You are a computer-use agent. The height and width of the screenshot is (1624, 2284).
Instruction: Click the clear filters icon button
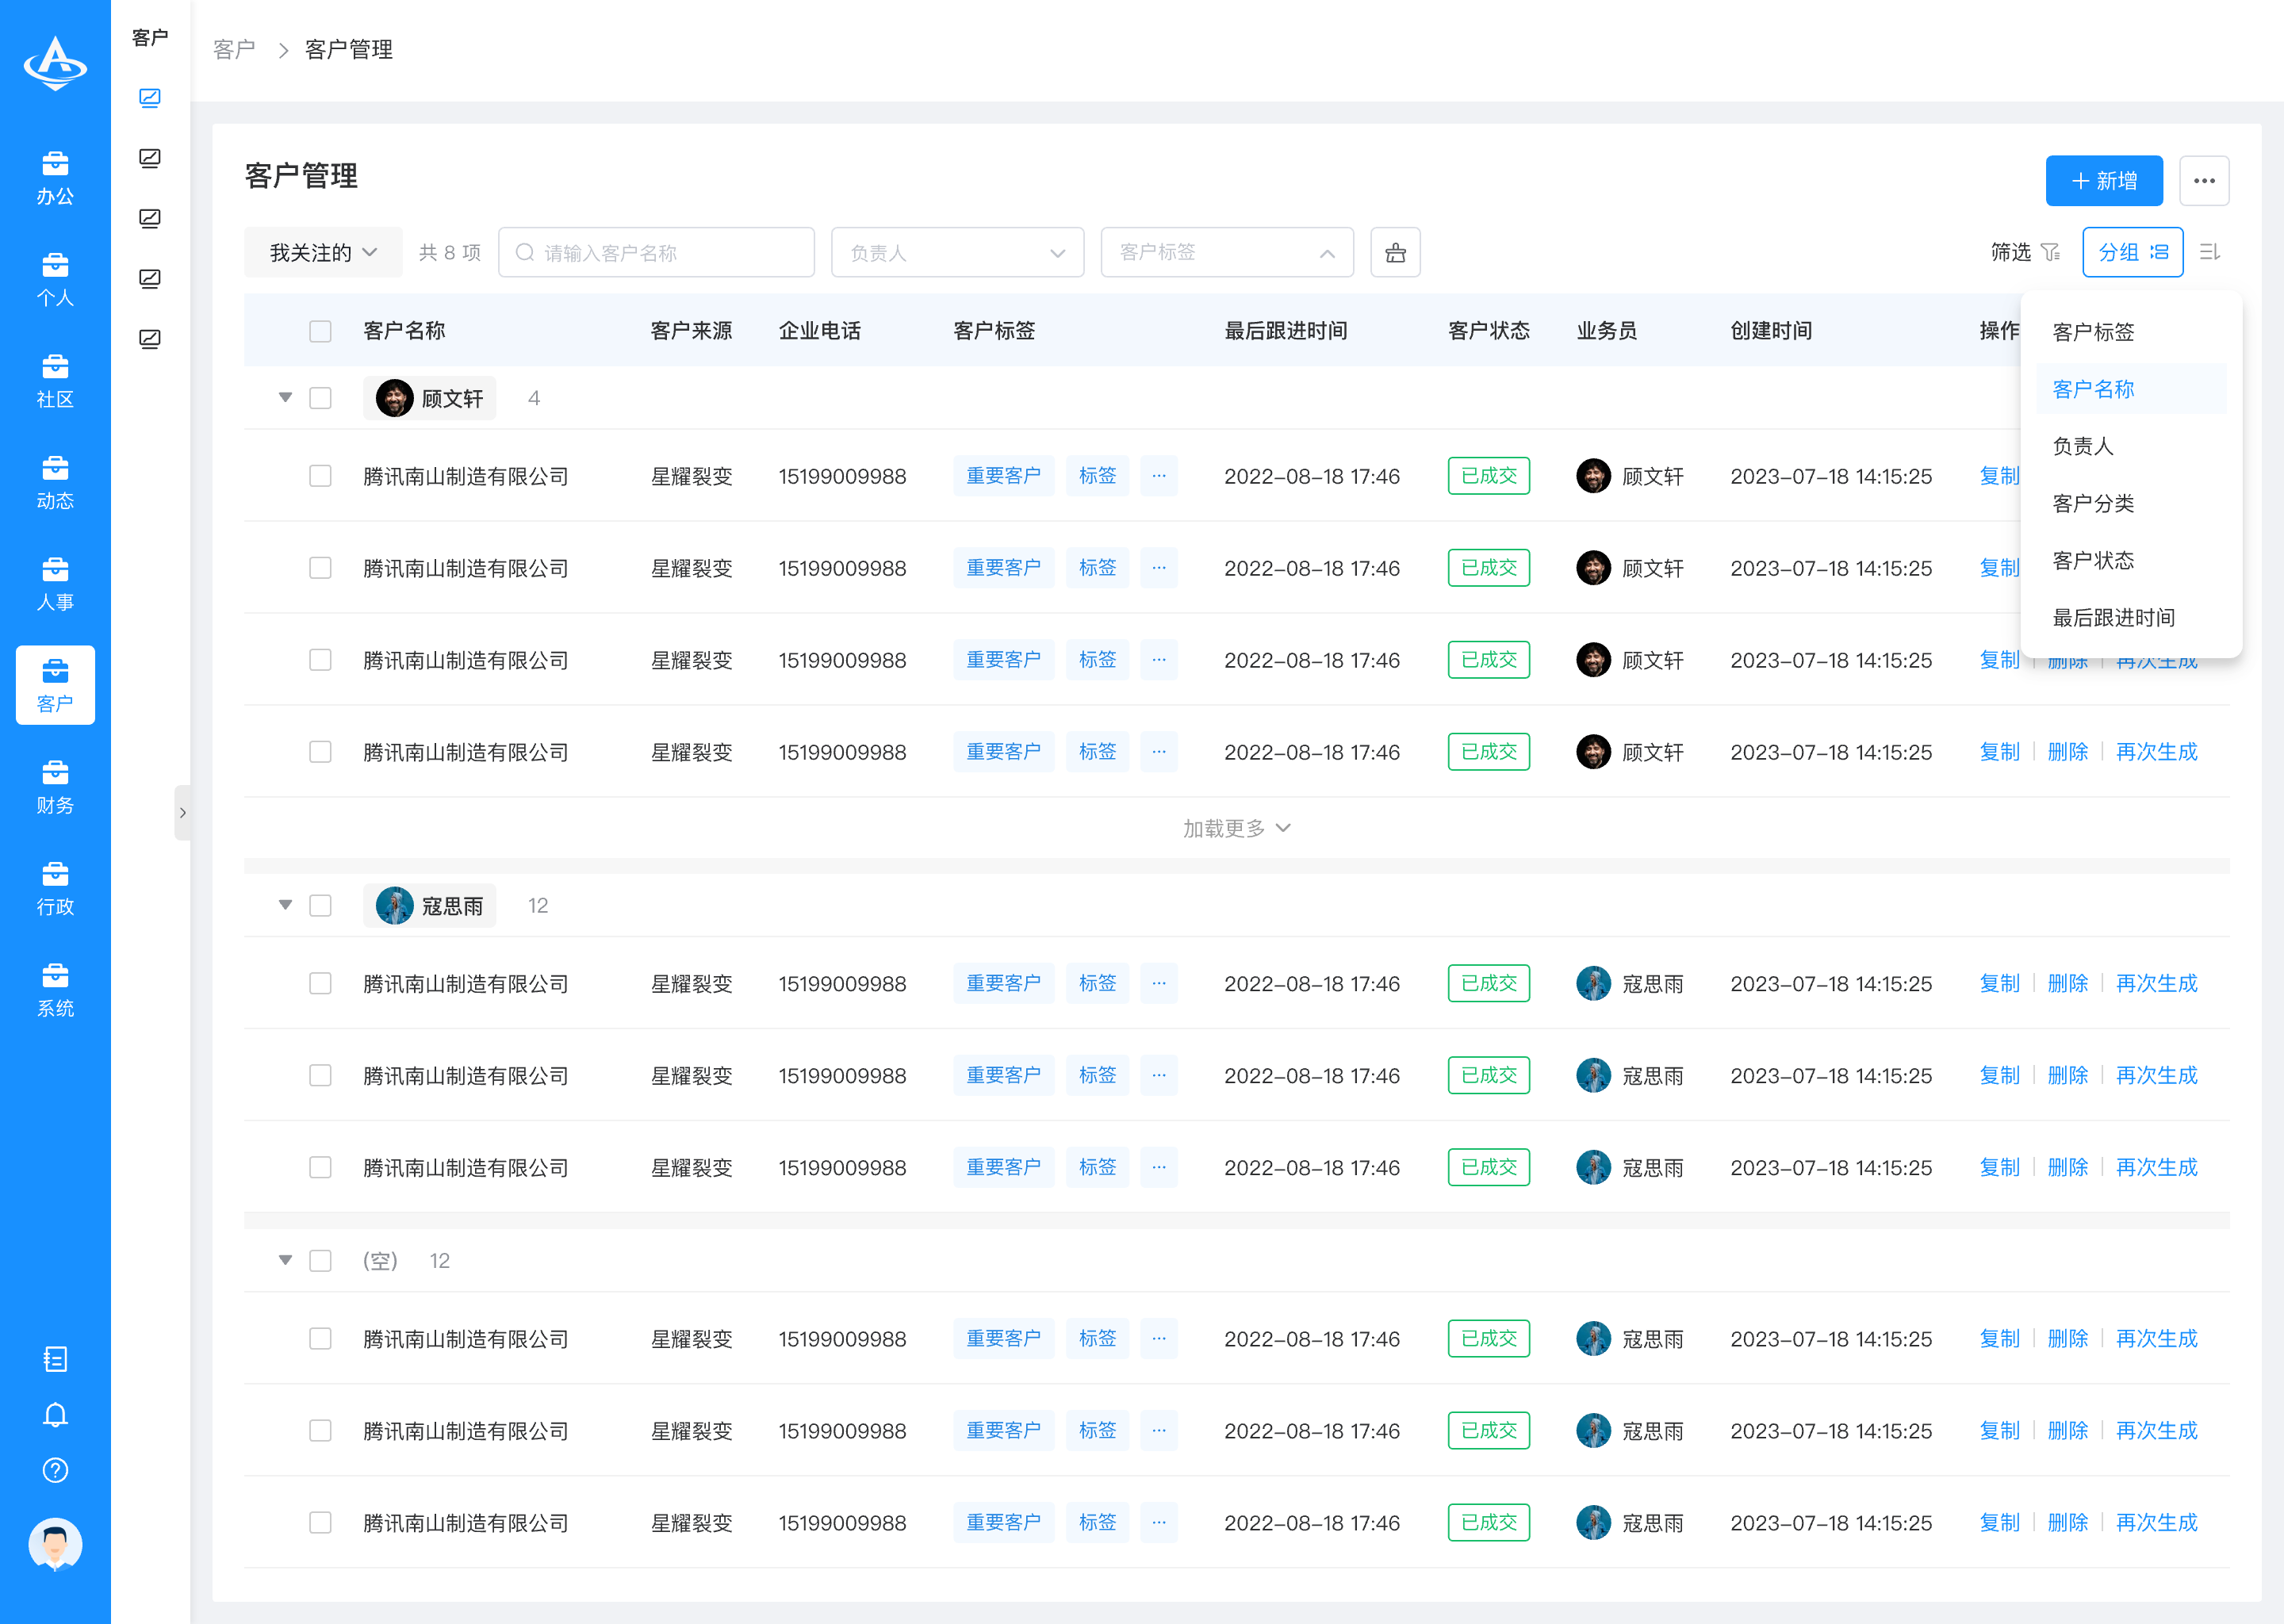pos(1395,252)
